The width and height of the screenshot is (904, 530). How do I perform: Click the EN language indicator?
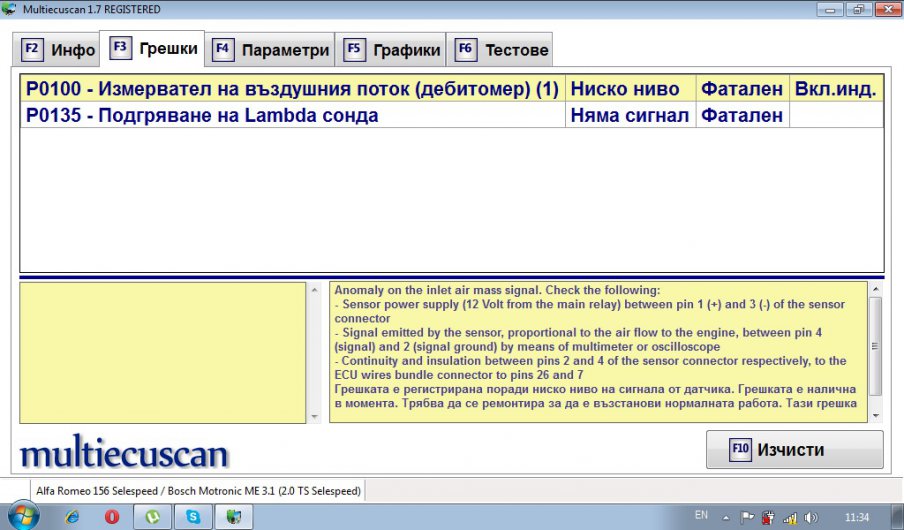click(701, 516)
